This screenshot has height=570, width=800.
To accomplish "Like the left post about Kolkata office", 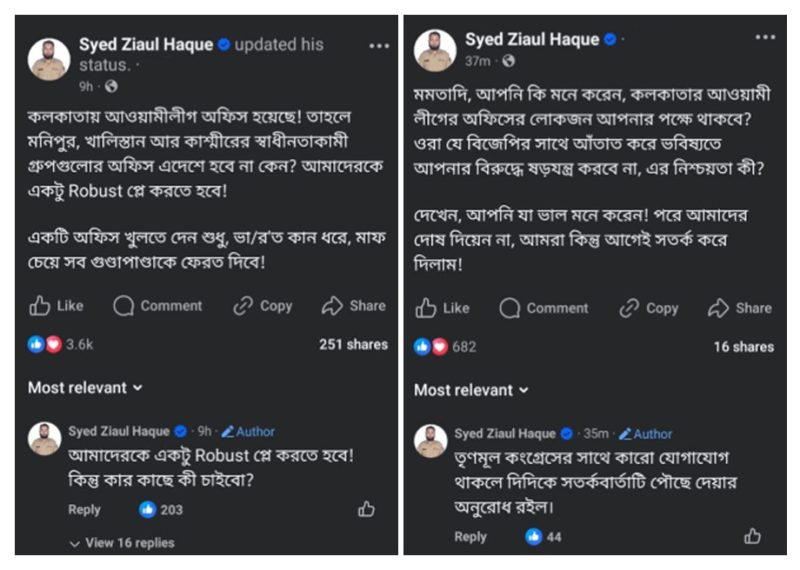I will pyautogui.click(x=56, y=306).
